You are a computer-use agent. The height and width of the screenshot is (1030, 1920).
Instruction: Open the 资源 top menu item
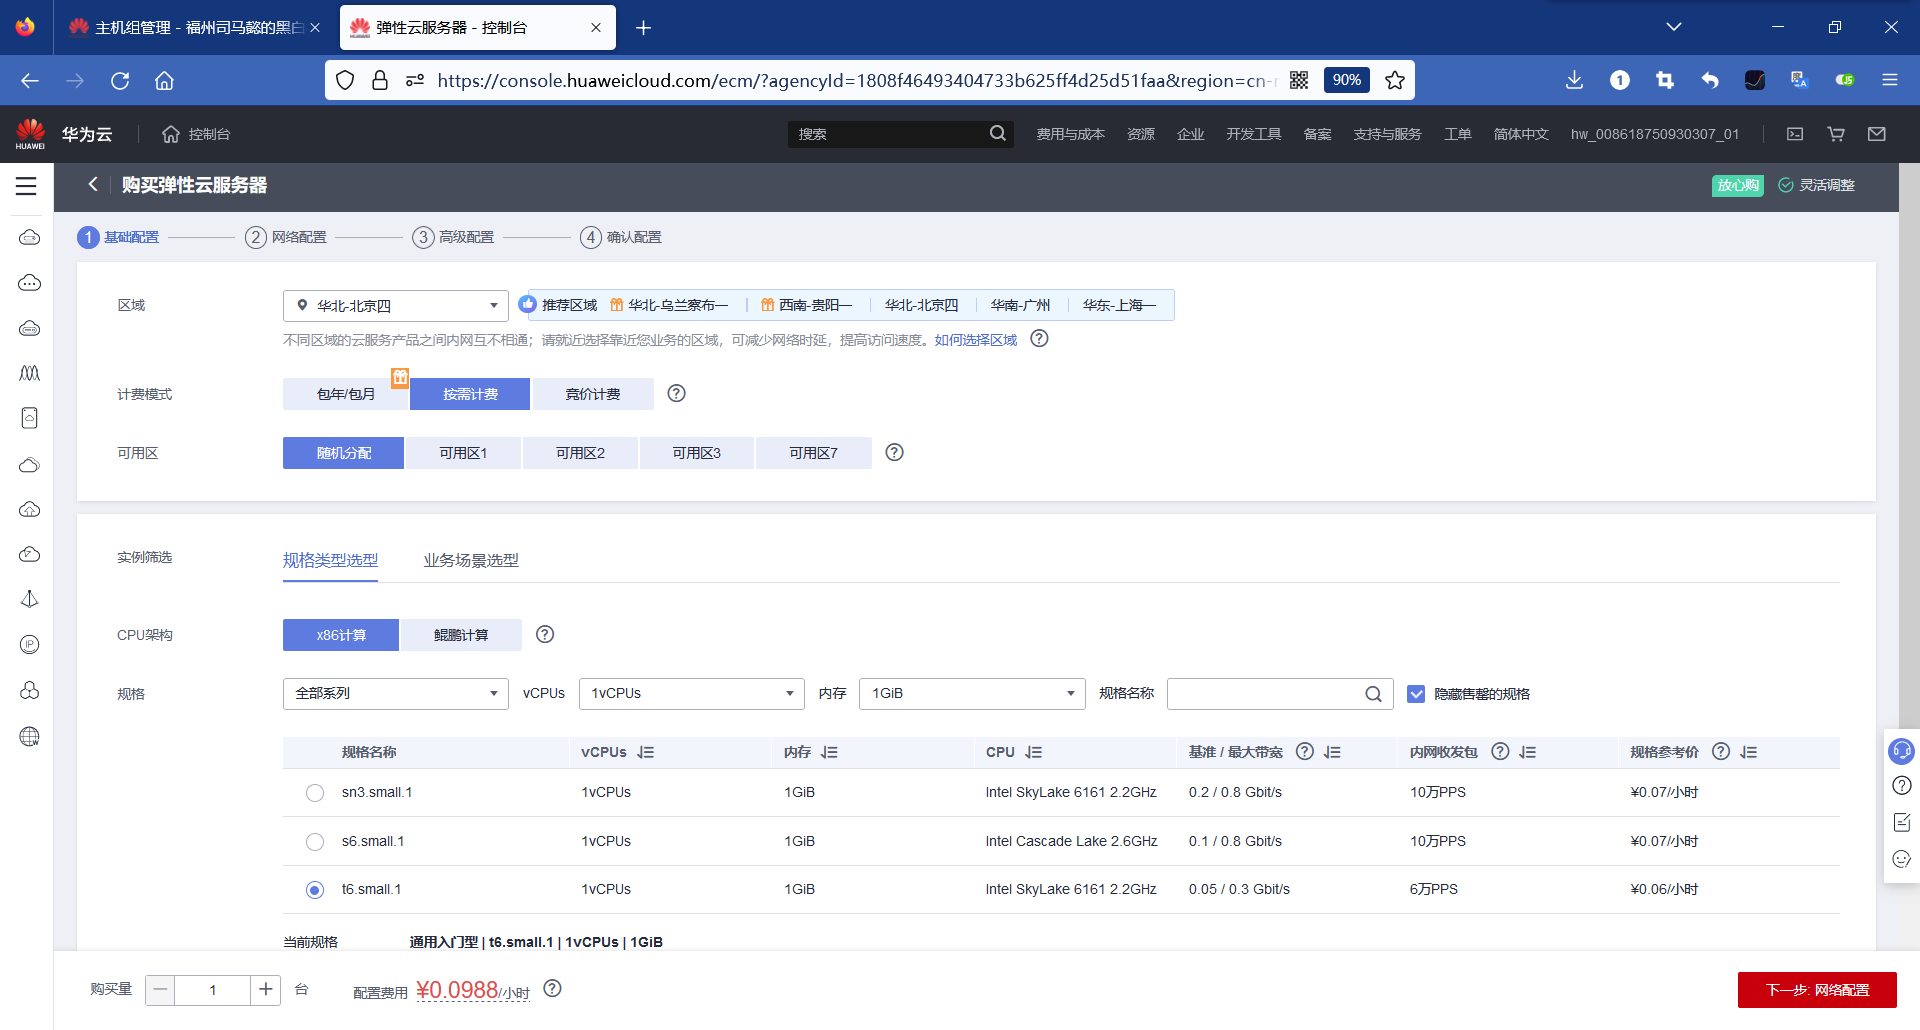pyautogui.click(x=1141, y=134)
